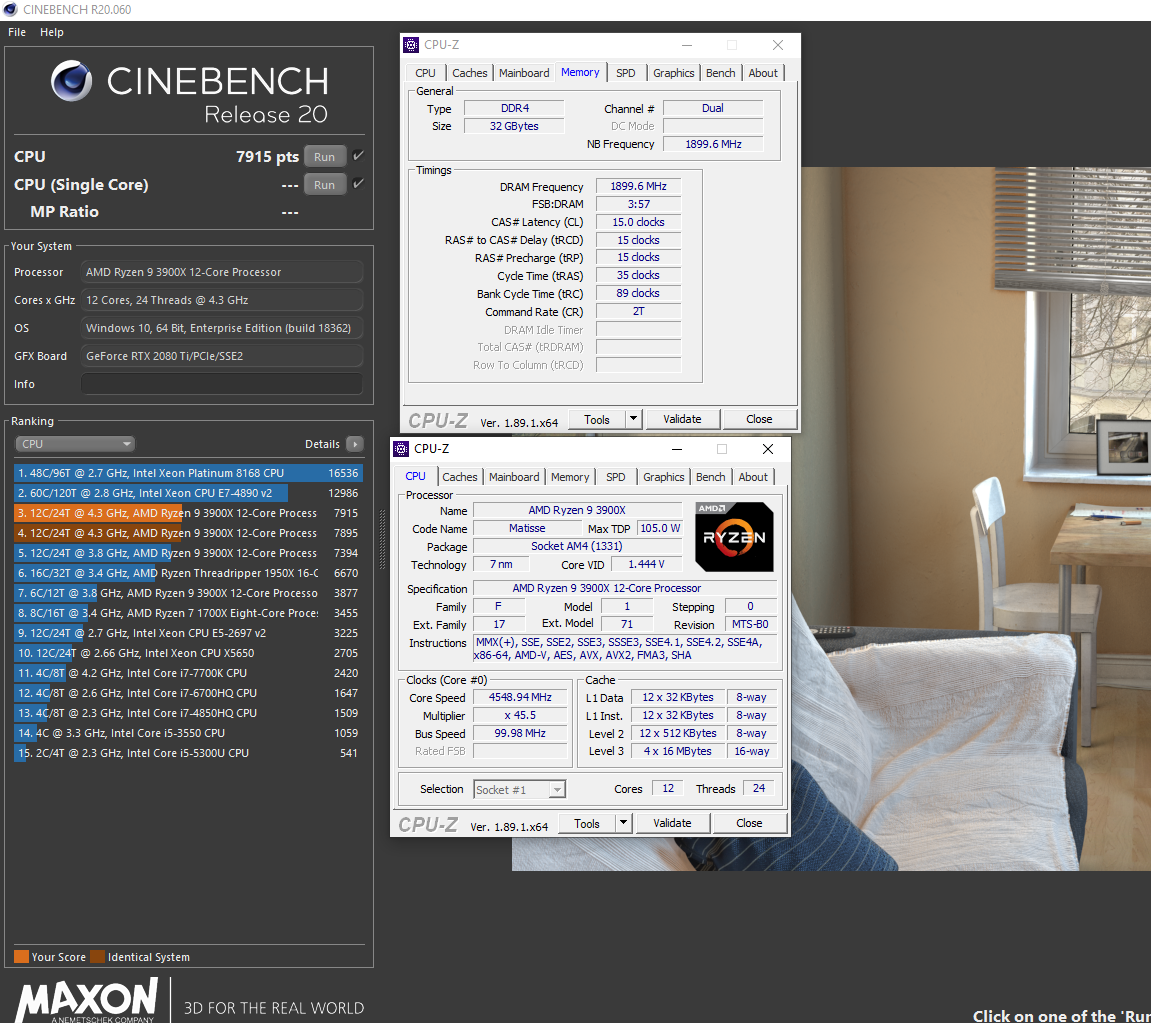Viewport: 1151px width, 1023px height.
Task: Click Tools button in CPU window
Action: 587,823
